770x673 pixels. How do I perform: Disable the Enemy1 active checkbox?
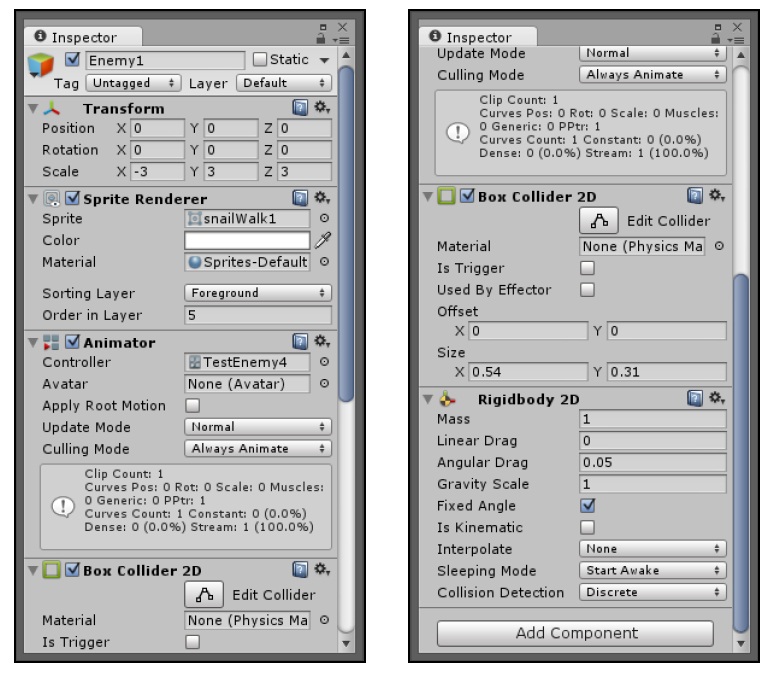tap(72, 60)
